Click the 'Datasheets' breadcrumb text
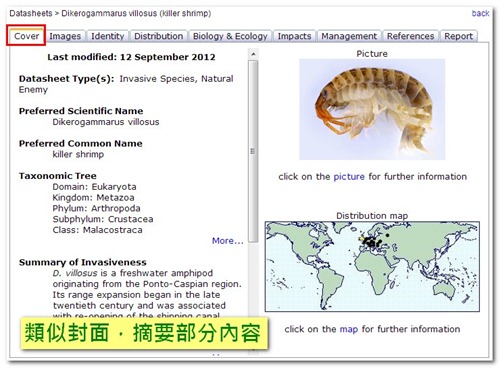This screenshot has height=368, width=500. tap(31, 13)
